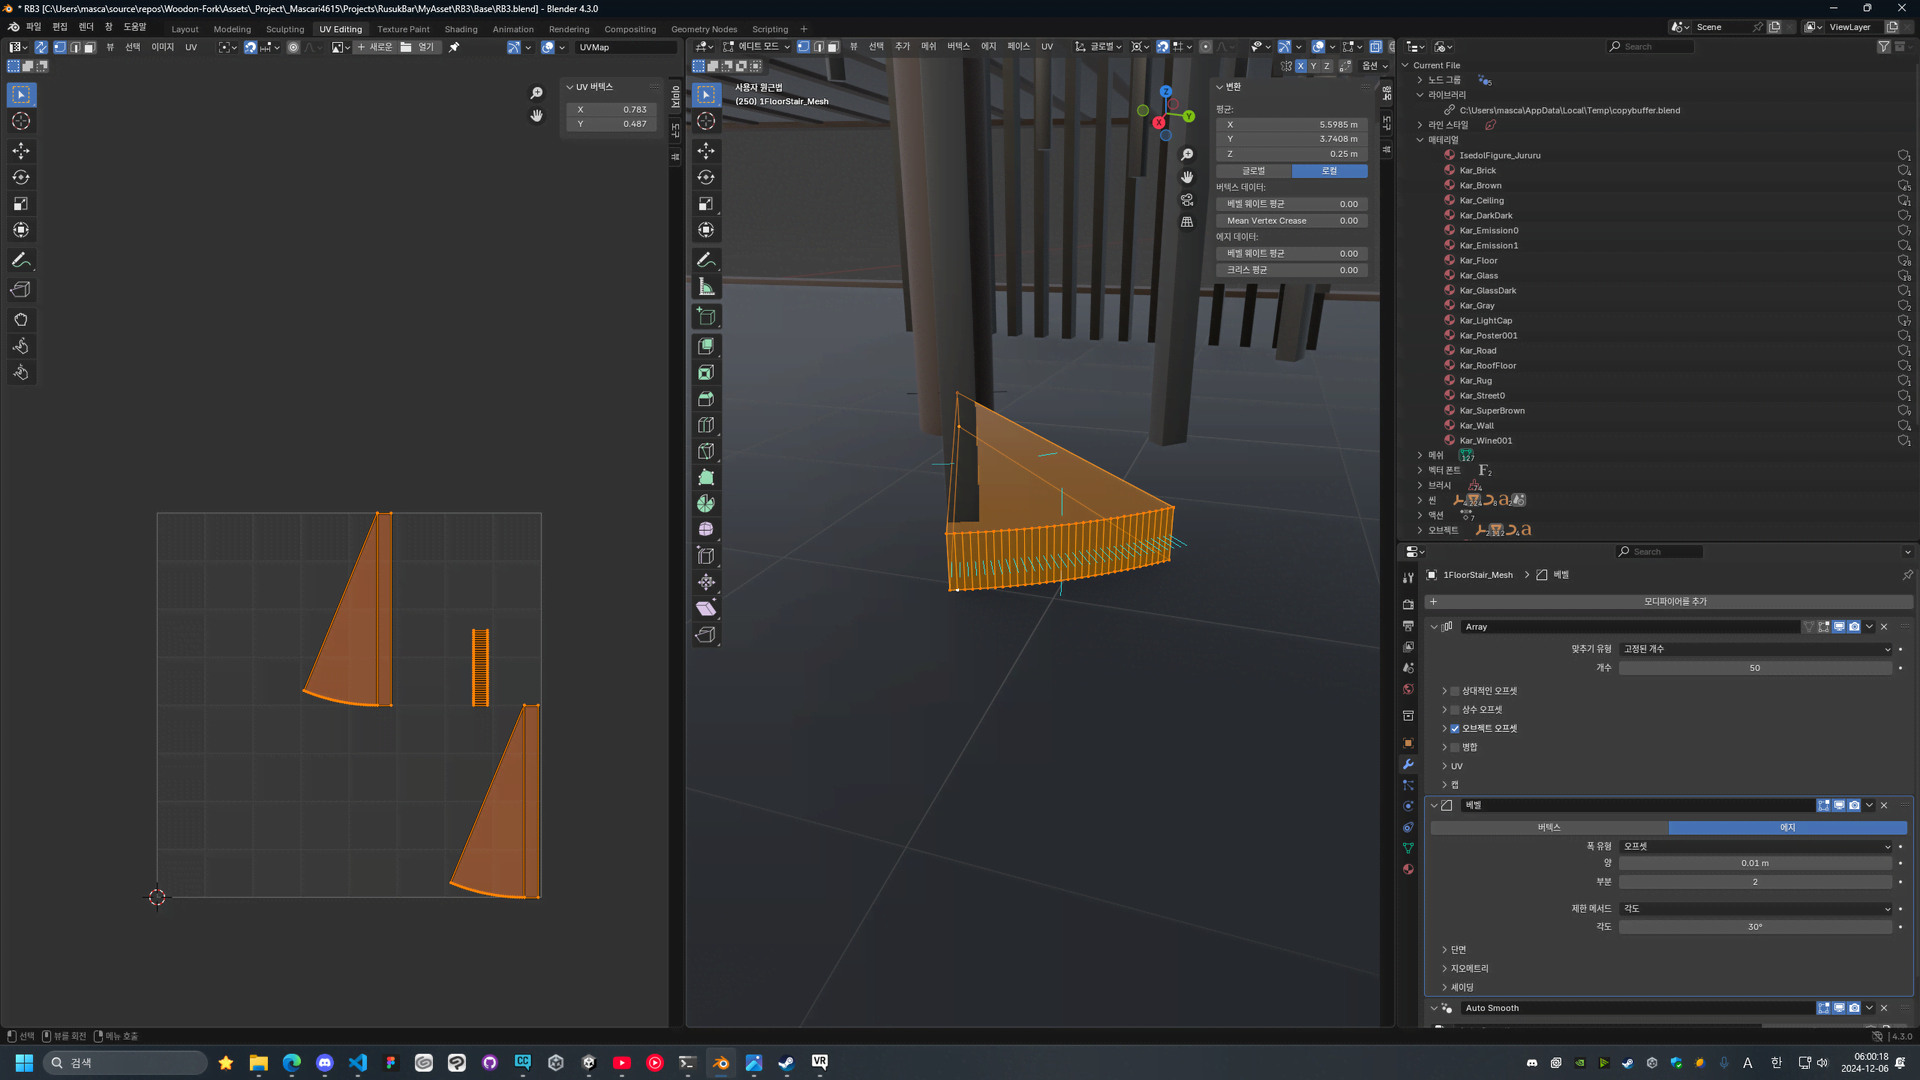This screenshot has height=1080, width=1920.
Task: Click the 모디파이어를 추가 button
Action: coord(1674,602)
